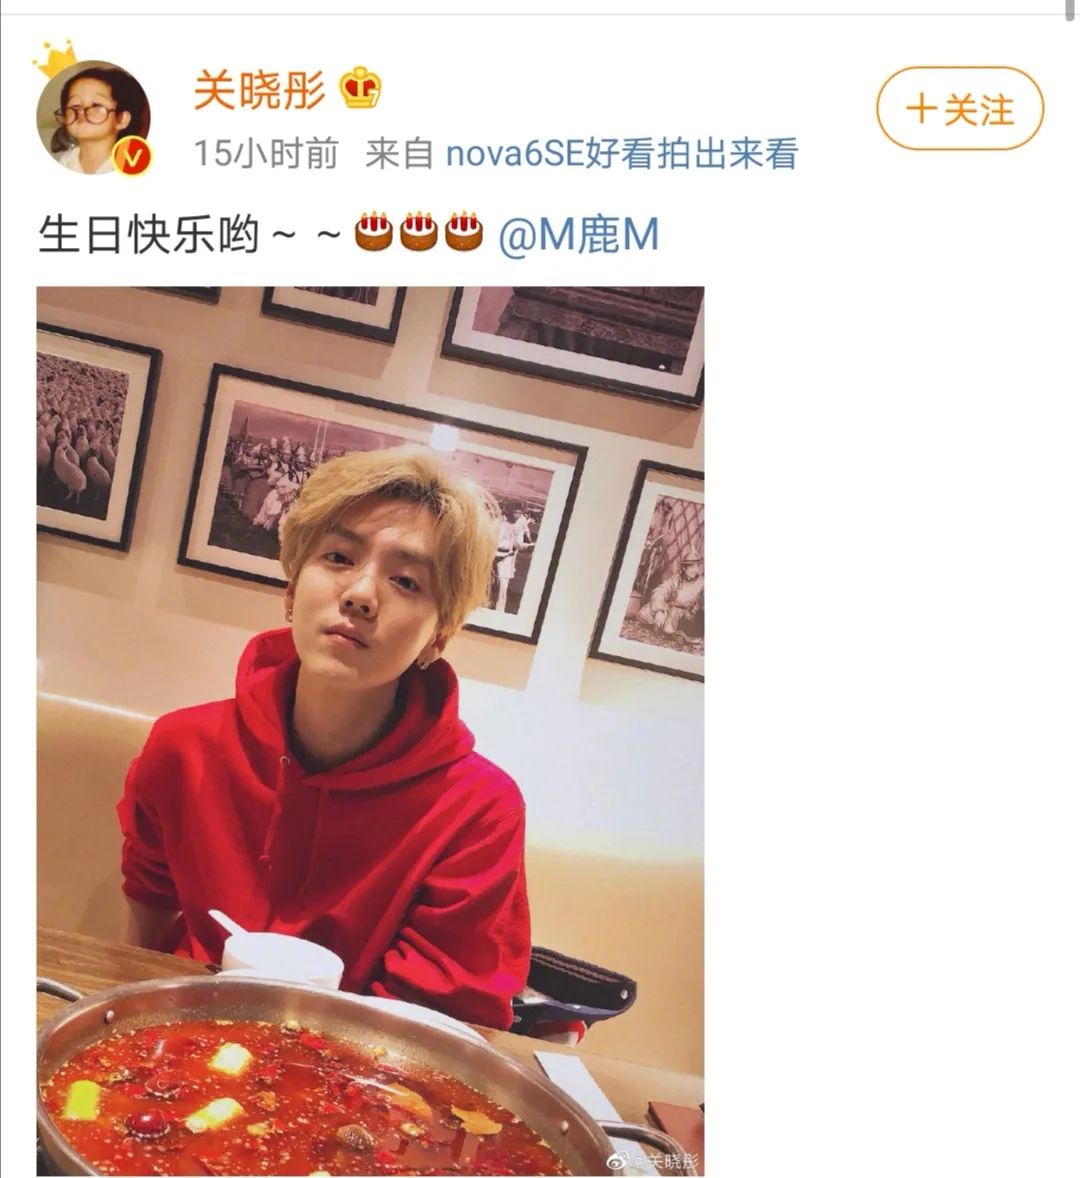Click the third birthday cake emoji
This screenshot has height=1178, width=1080.
tap(464, 231)
